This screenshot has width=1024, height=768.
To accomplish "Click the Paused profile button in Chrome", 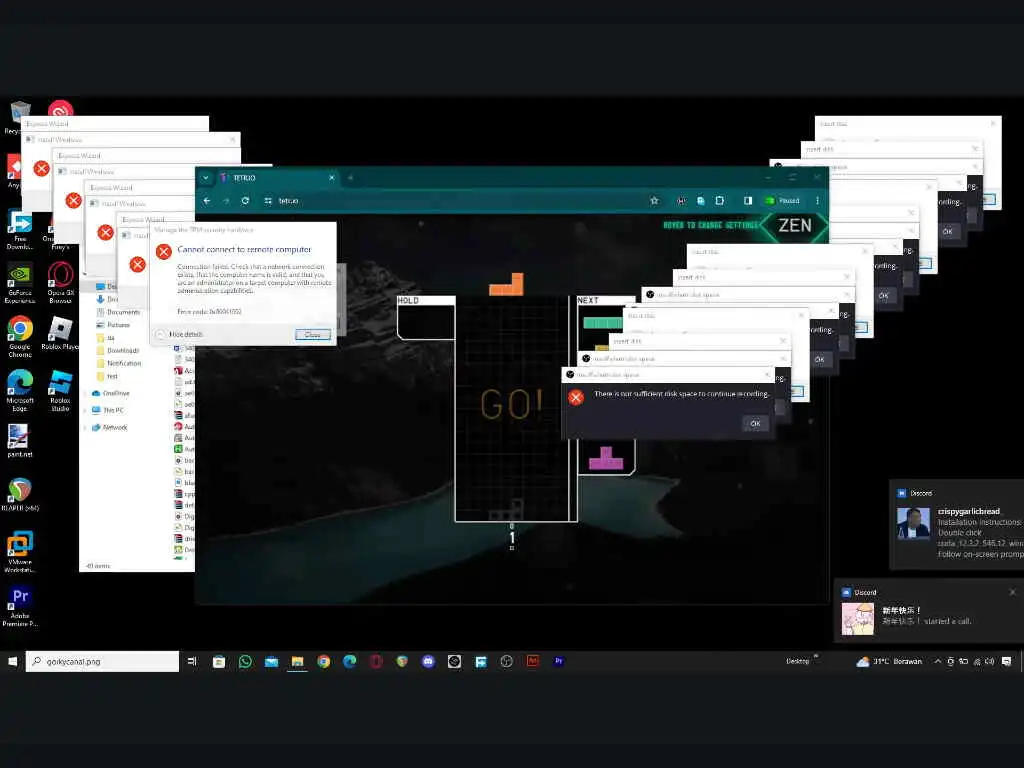I will point(782,200).
